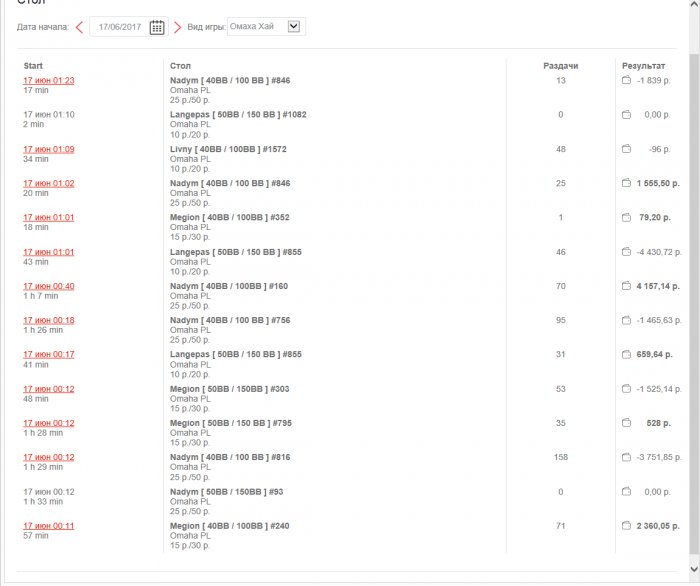Open session link 17 июн 00:40
This screenshot has width=700, height=586.
(48, 286)
